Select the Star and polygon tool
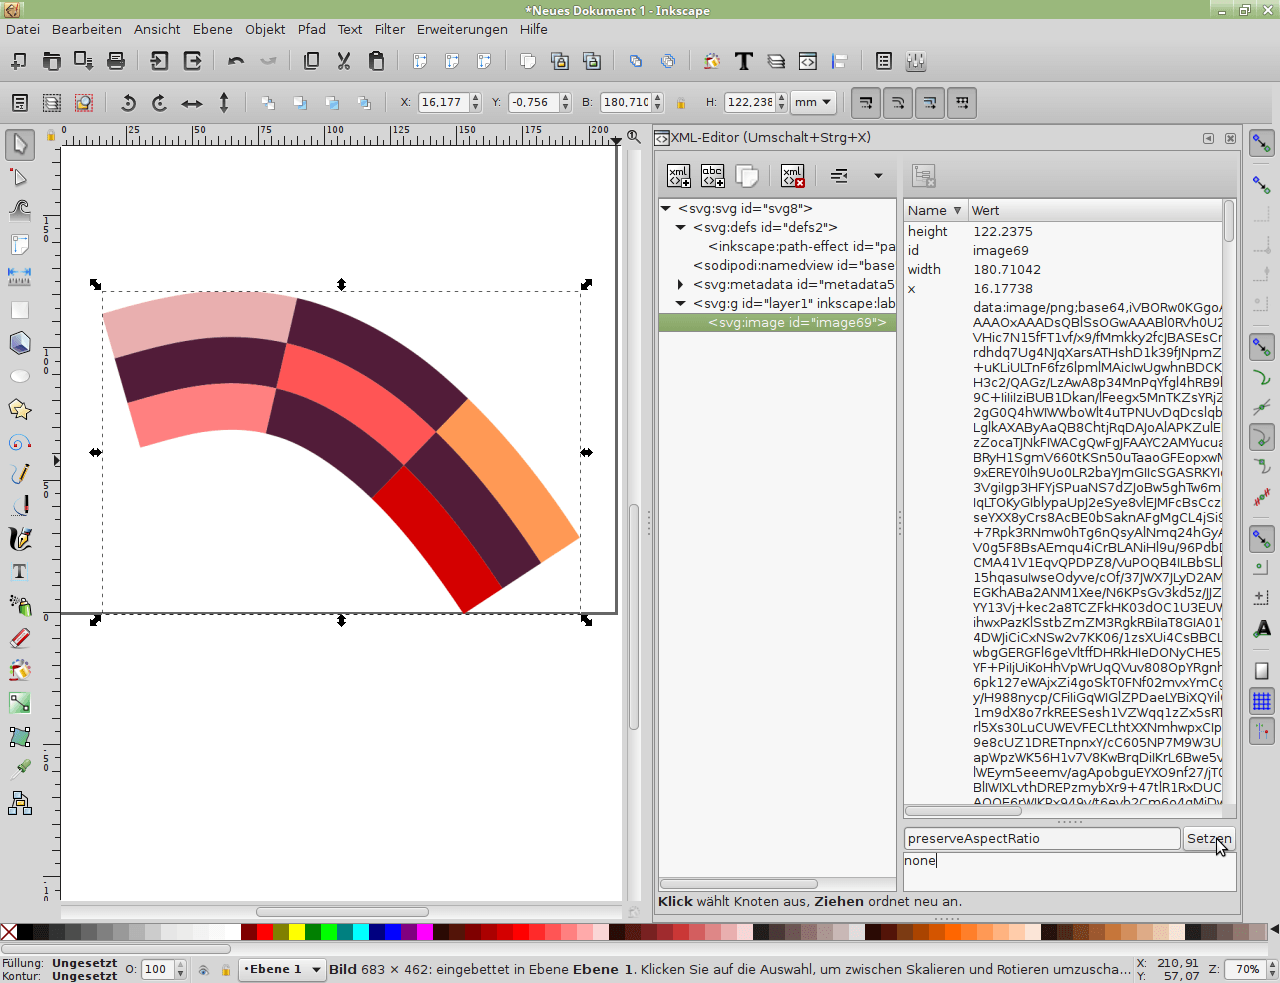 19,409
